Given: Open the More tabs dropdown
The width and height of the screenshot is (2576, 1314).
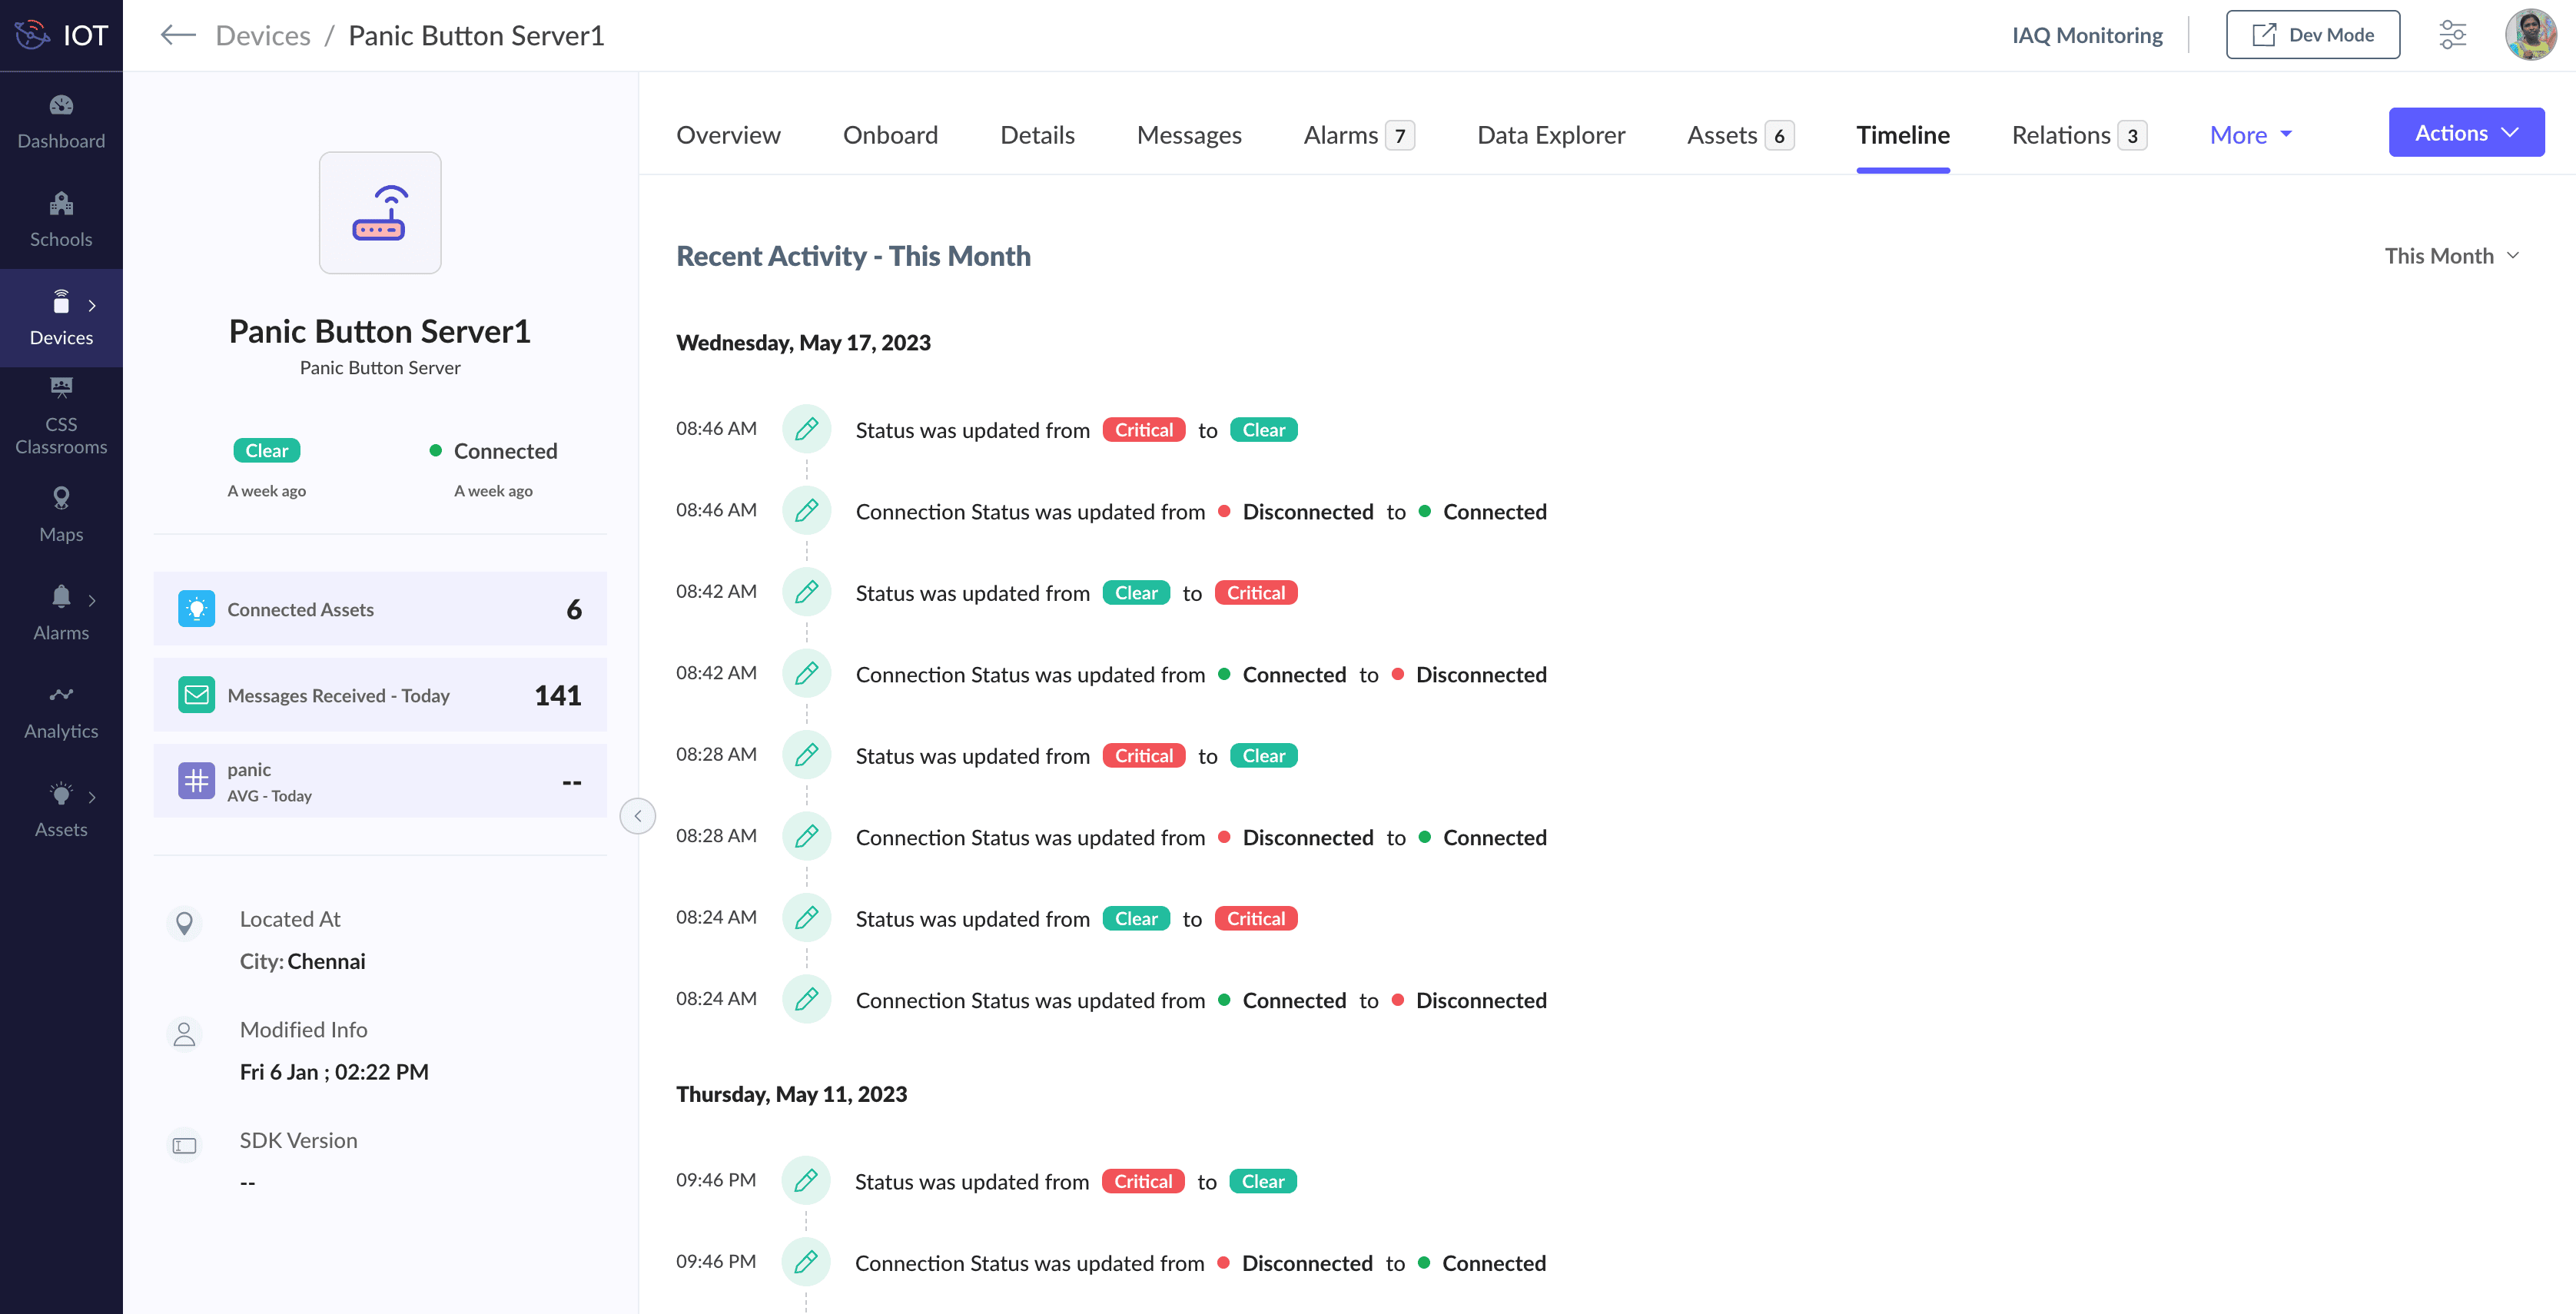Looking at the screenshot, I should tap(2250, 135).
